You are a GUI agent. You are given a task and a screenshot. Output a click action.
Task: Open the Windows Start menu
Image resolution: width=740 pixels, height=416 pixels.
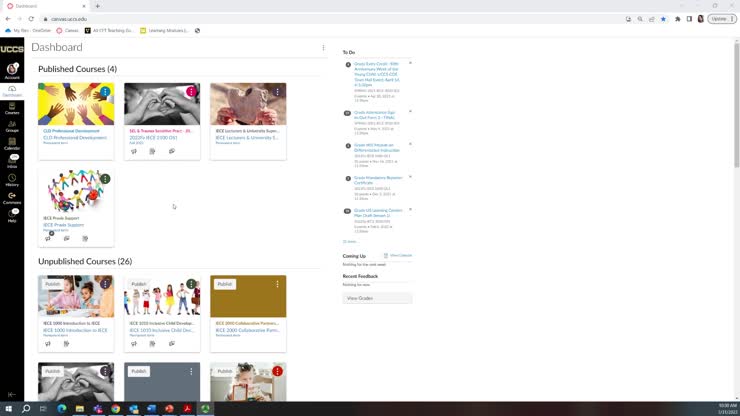coord(8,409)
